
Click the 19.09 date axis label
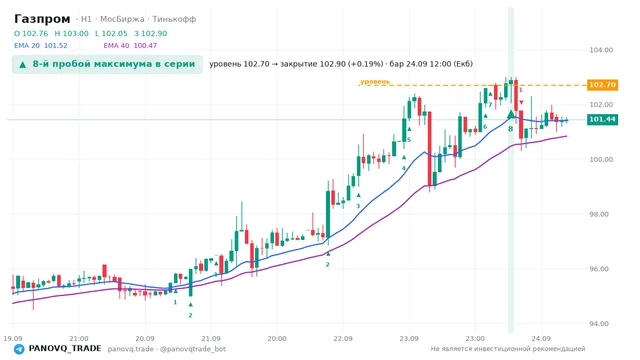13,338
